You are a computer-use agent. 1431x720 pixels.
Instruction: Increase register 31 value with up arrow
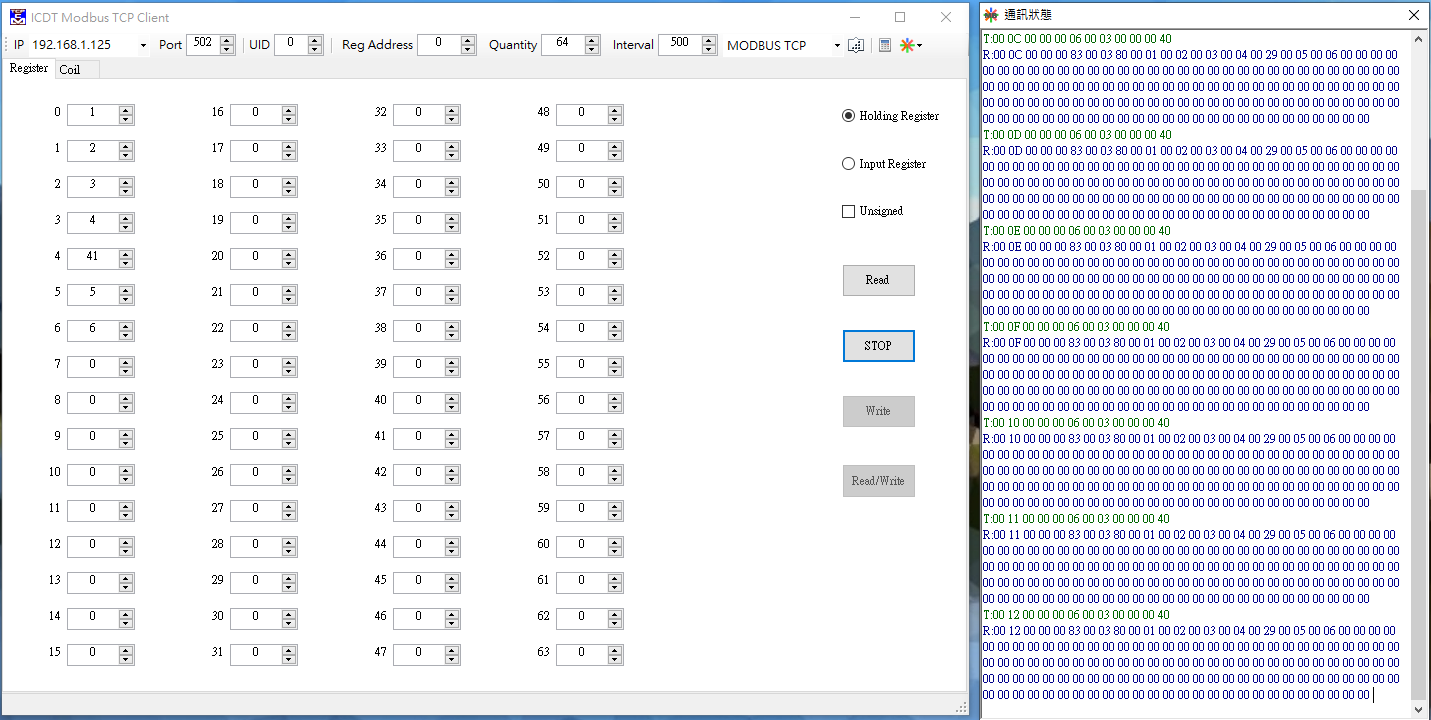pyautogui.click(x=289, y=650)
